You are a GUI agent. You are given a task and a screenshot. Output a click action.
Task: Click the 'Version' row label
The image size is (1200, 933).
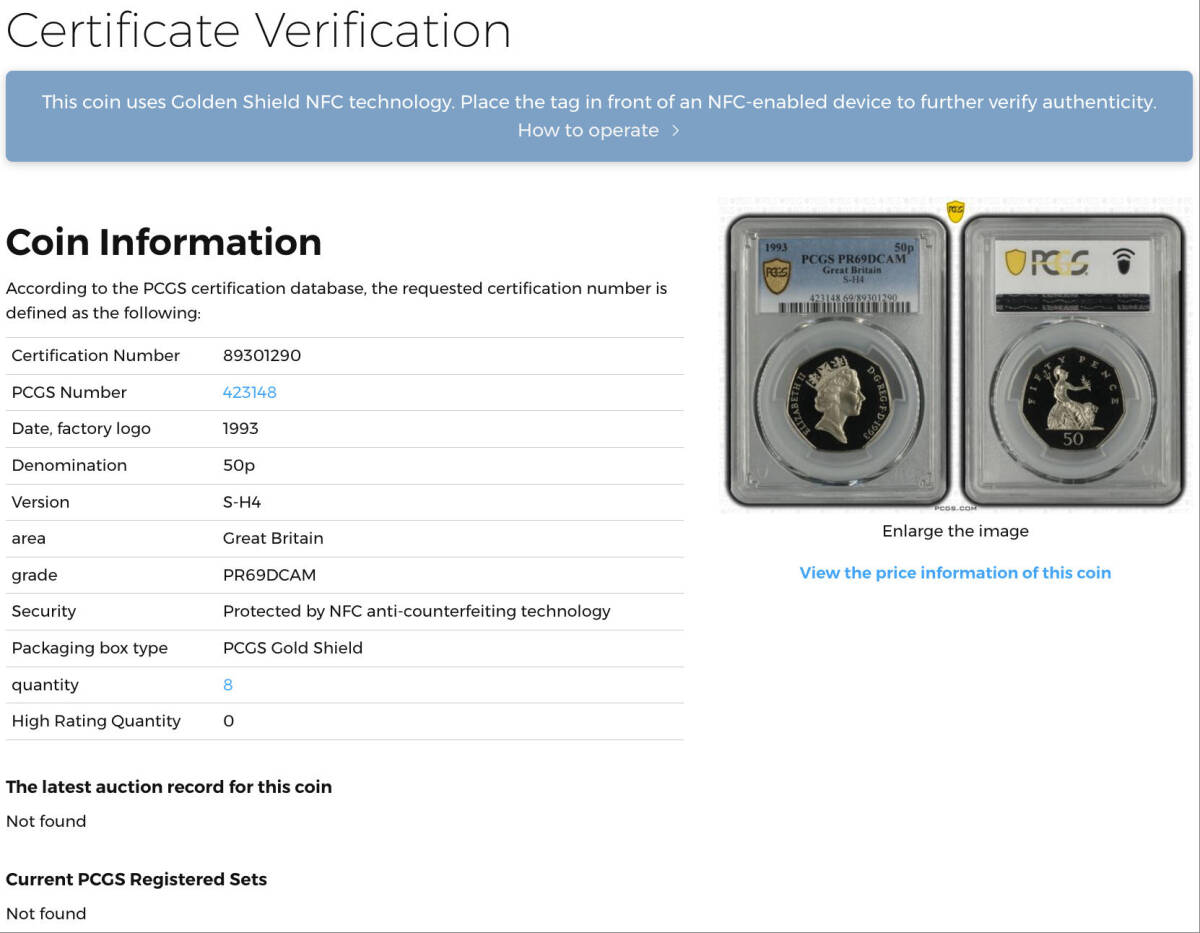click(x=41, y=502)
